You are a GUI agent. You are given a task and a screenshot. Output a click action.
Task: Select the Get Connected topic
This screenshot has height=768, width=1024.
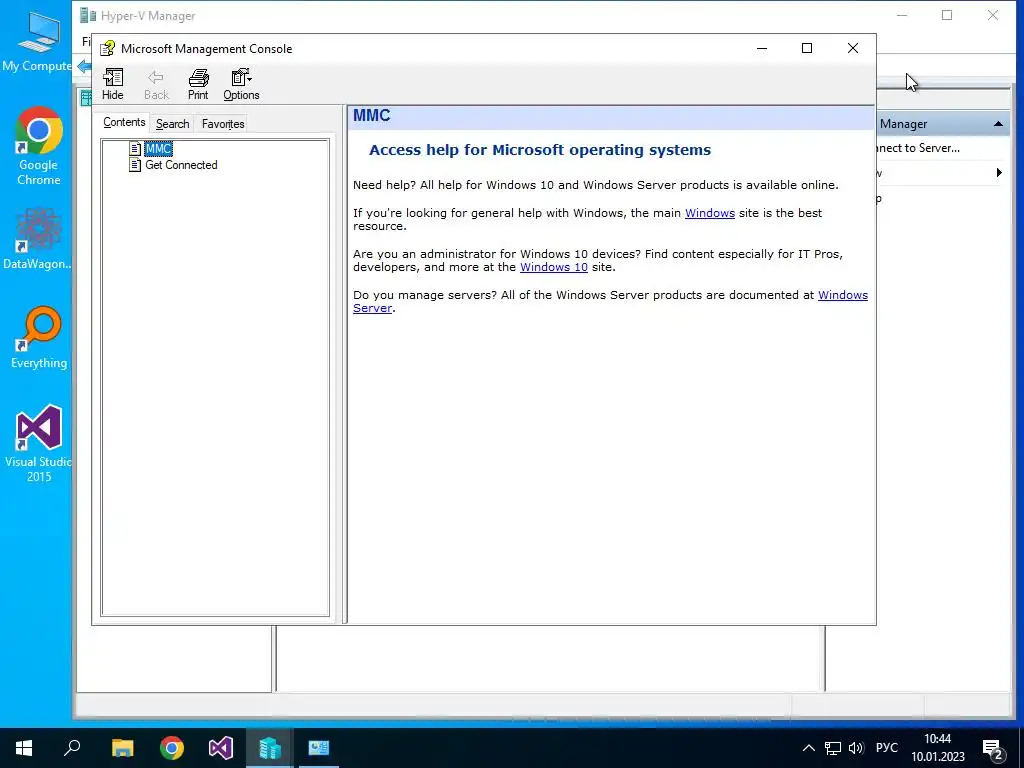point(181,165)
